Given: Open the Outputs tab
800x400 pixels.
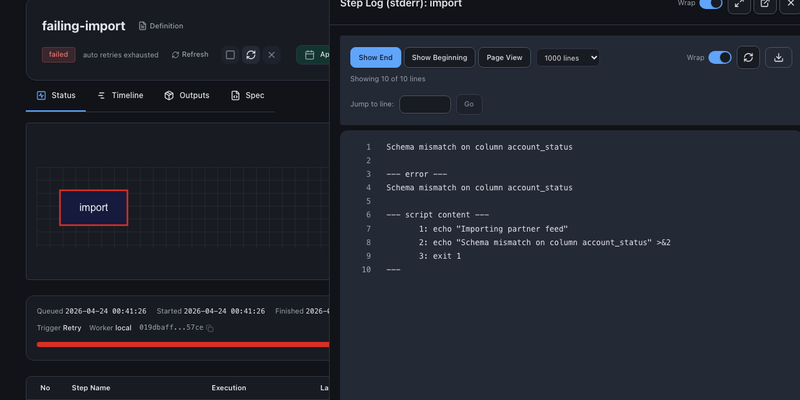Looking at the screenshot, I should [187, 95].
